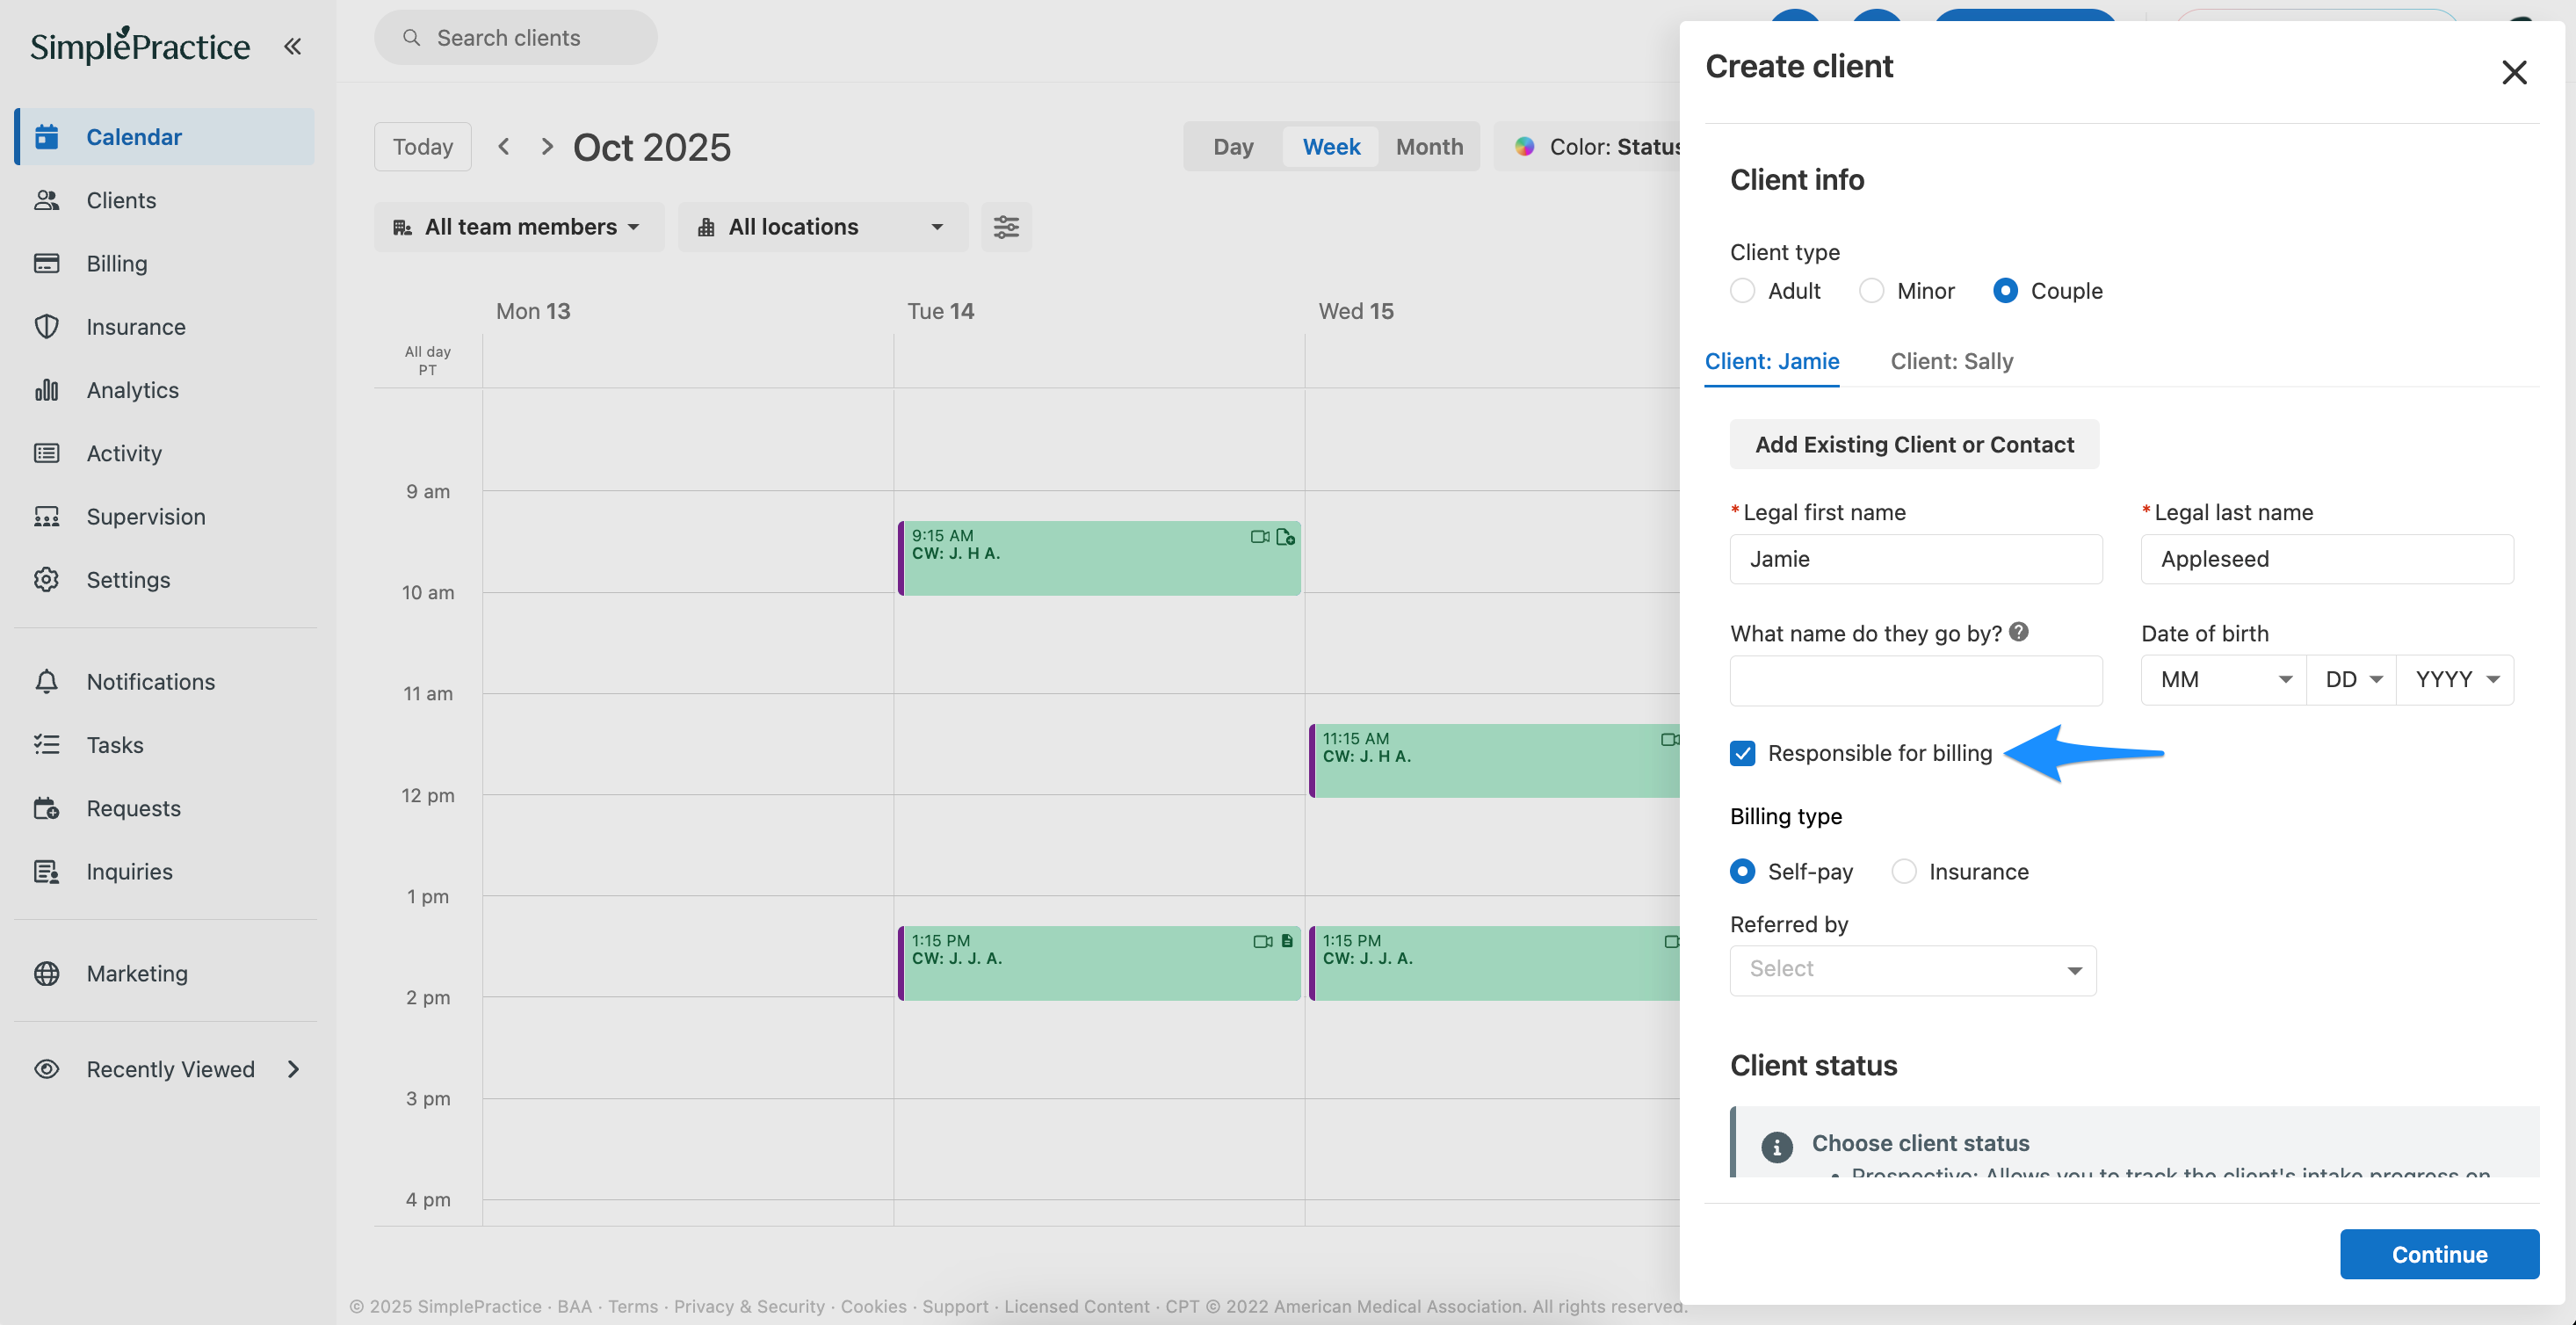
Task: Click Add Existing Client or Contact
Action: tap(1914, 444)
